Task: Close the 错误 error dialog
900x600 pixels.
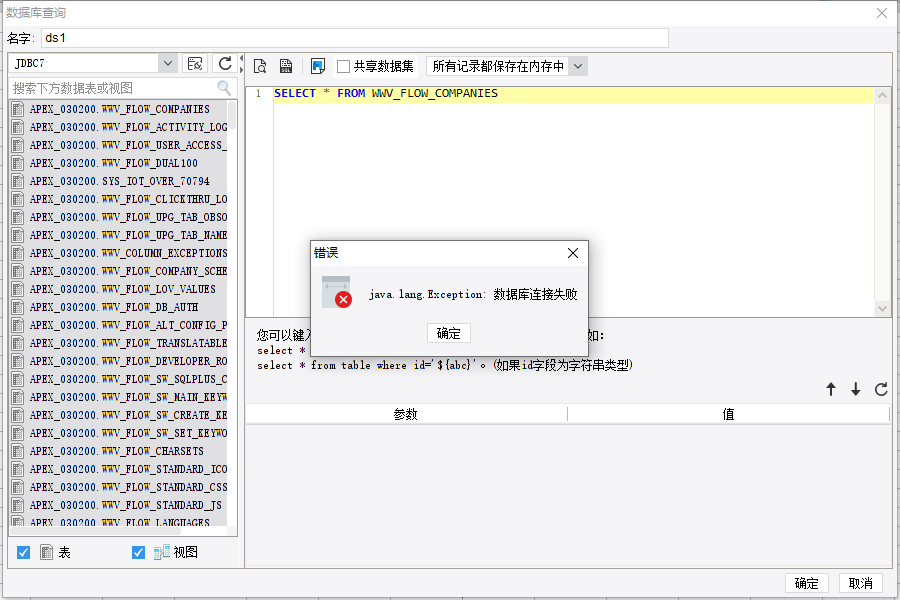Action: click(573, 253)
